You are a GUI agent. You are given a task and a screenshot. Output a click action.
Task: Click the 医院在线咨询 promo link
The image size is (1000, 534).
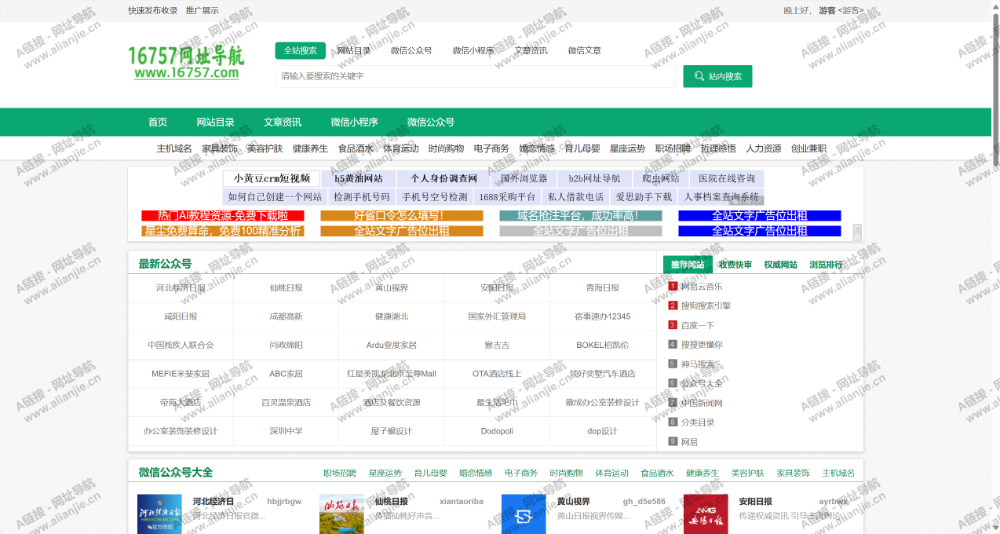[726, 178]
